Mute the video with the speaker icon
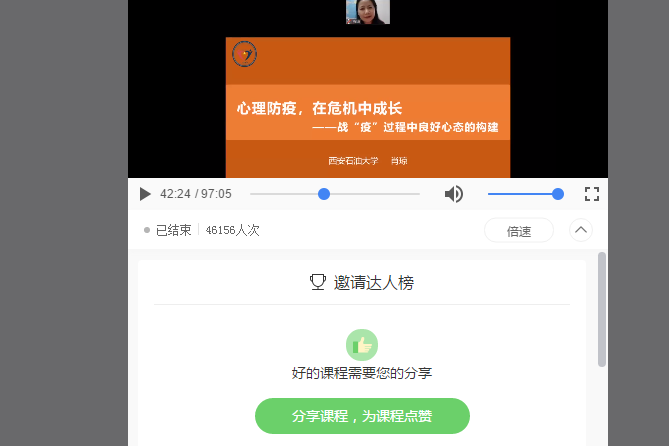The height and width of the screenshot is (446, 669). point(453,194)
